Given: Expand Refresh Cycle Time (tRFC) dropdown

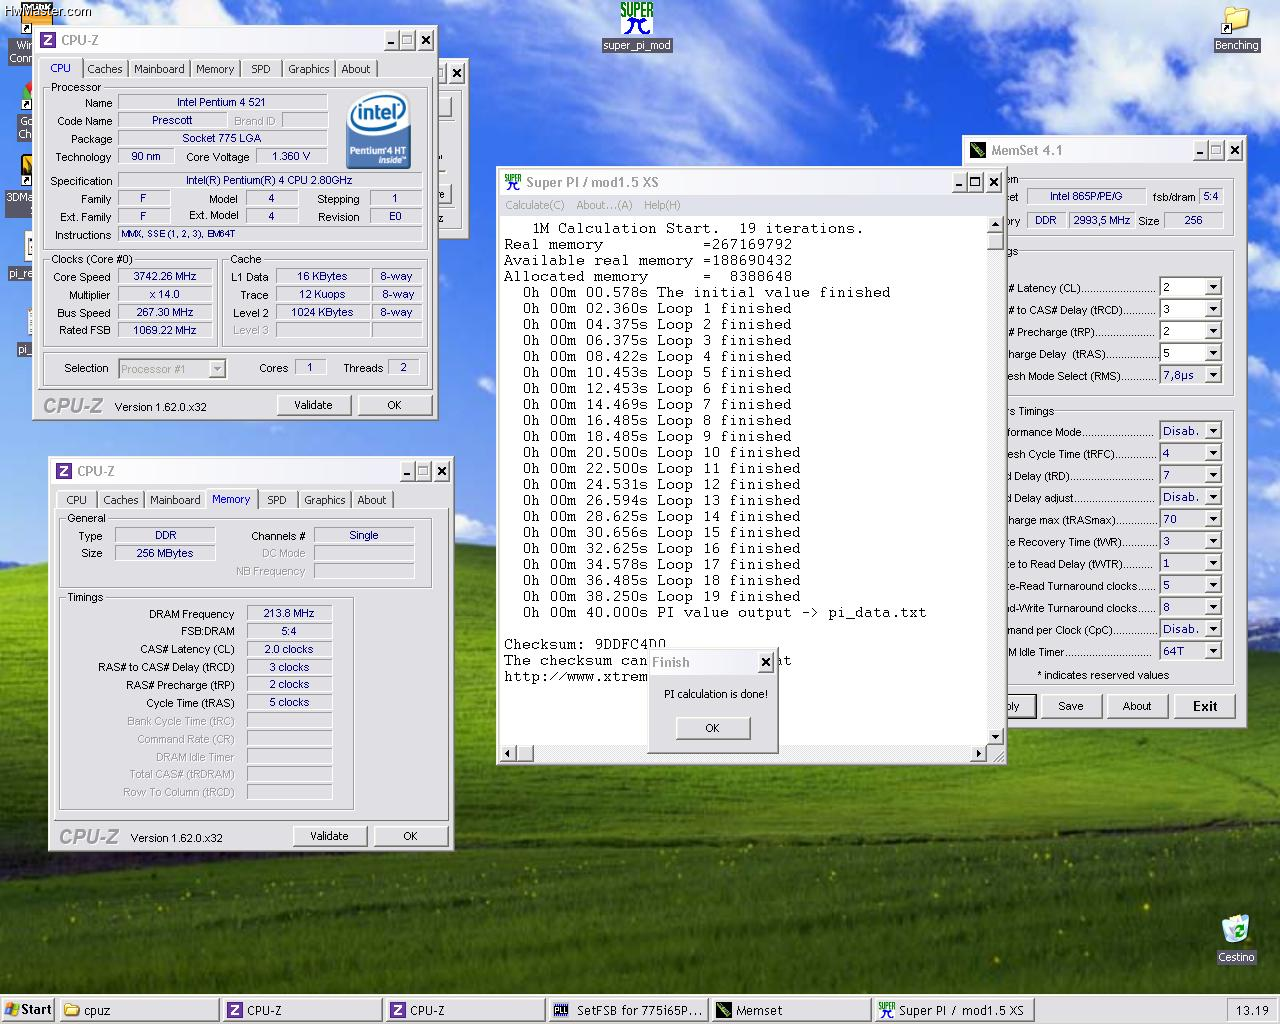Looking at the screenshot, I should 1213,454.
